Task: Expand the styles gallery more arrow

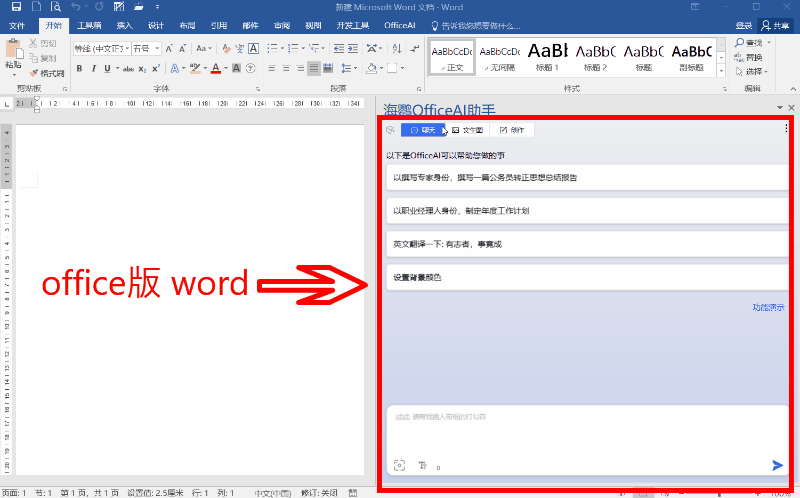Action: pyautogui.click(x=721, y=71)
